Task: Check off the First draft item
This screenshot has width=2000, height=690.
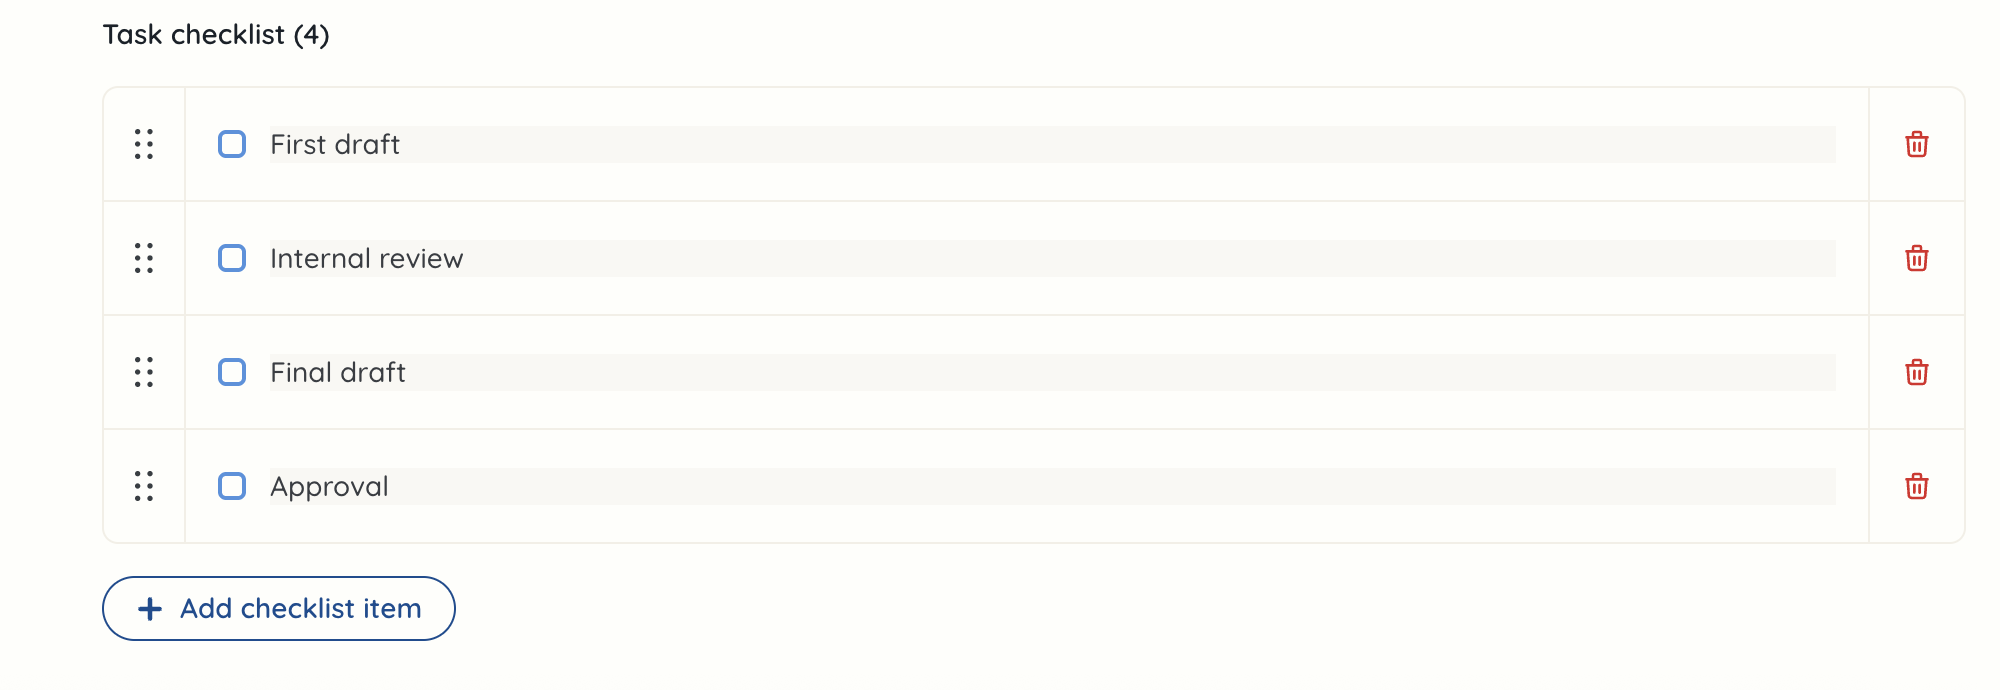Action: click(x=232, y=144)
